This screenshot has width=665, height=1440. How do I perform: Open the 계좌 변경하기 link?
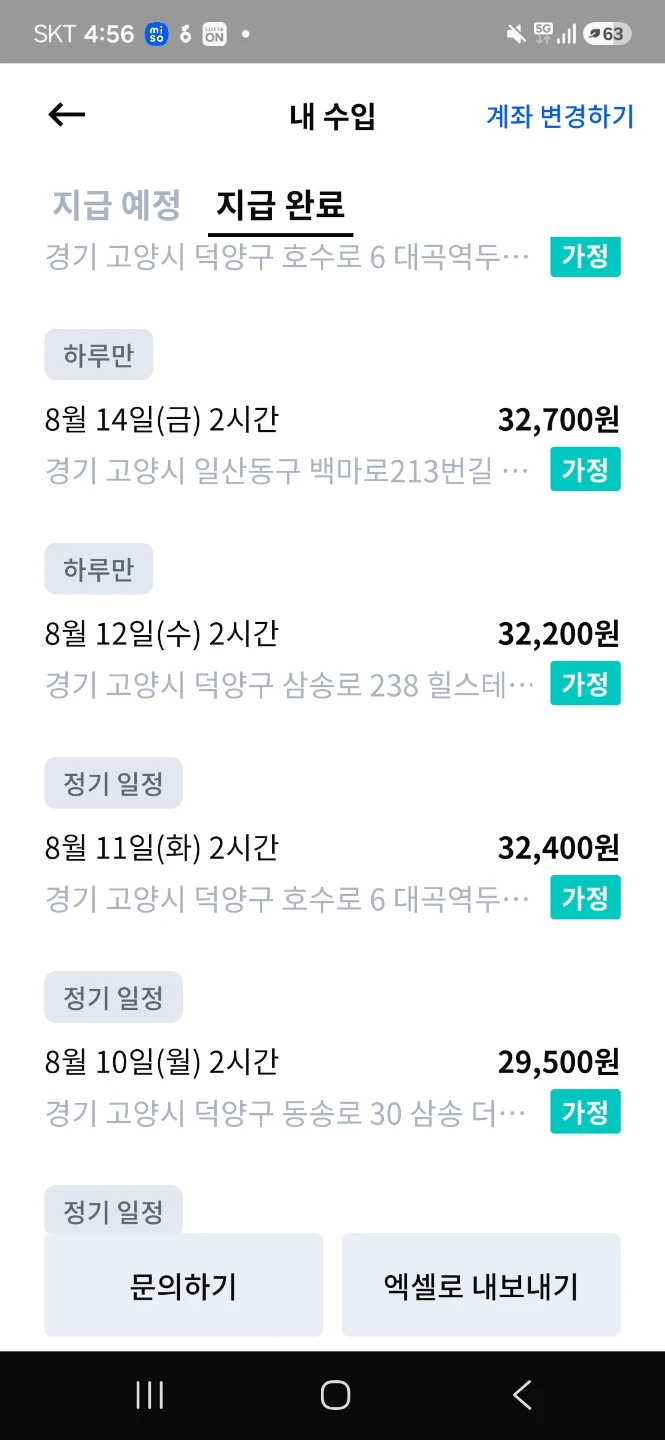(x=560, y=116)
